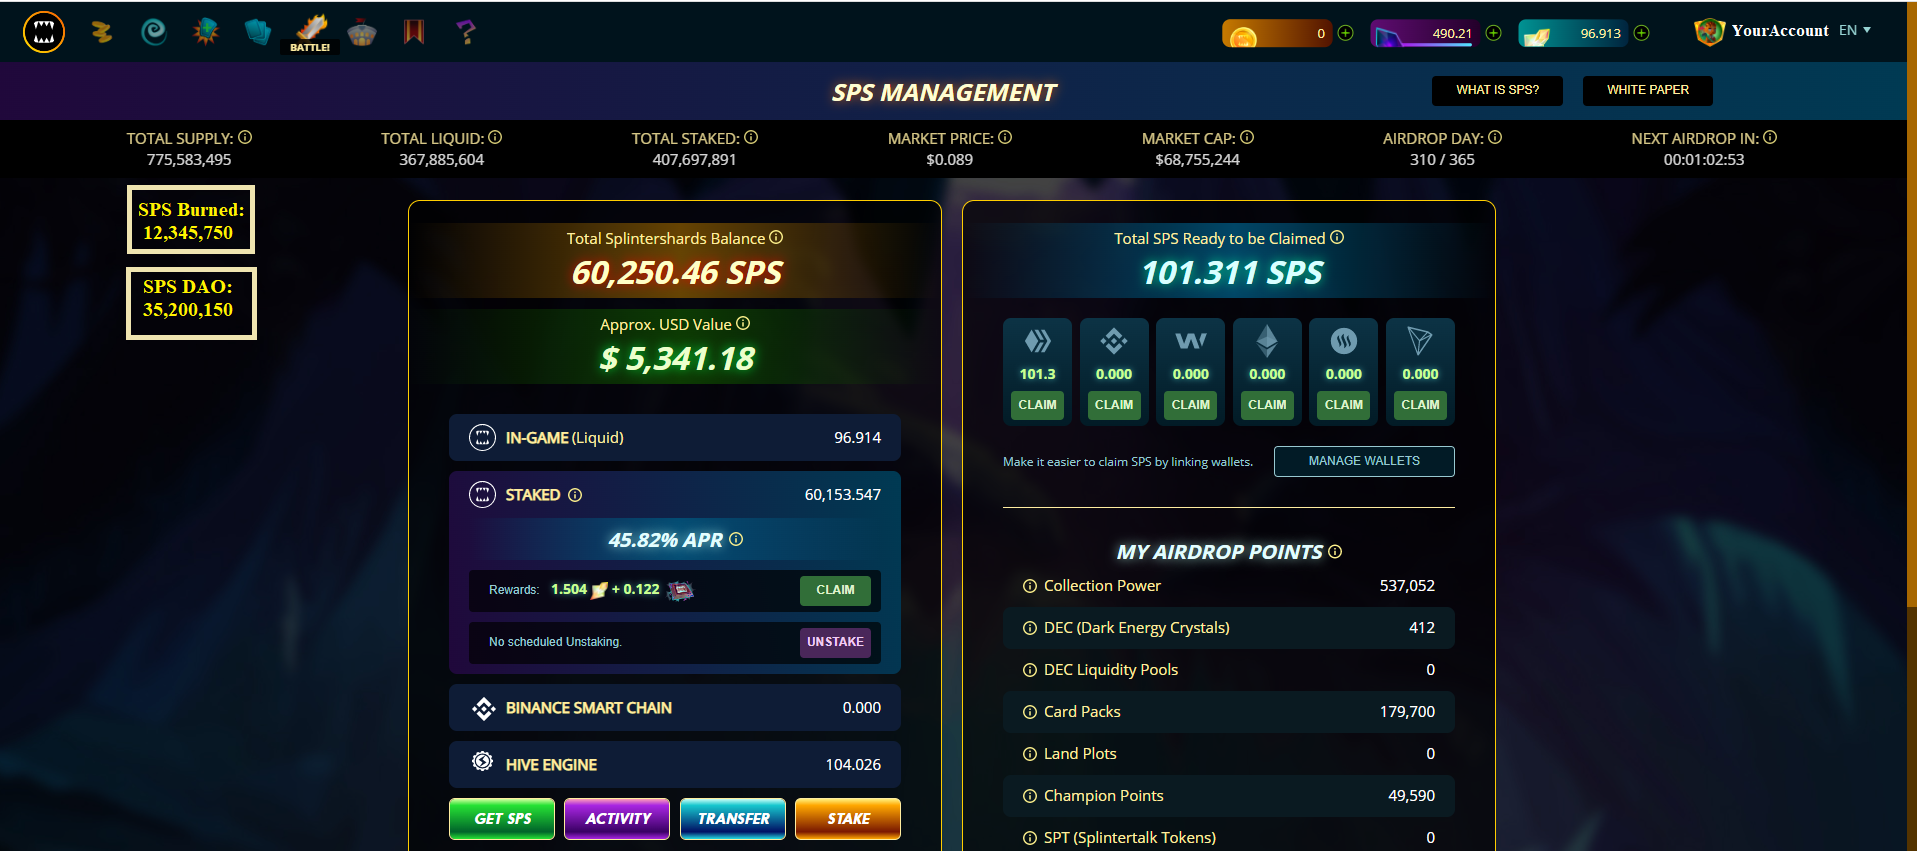The image size is (1917, 851).
Task: Click the Total Staked info icon
Action: pyautogui.click(x=751, y=137)
